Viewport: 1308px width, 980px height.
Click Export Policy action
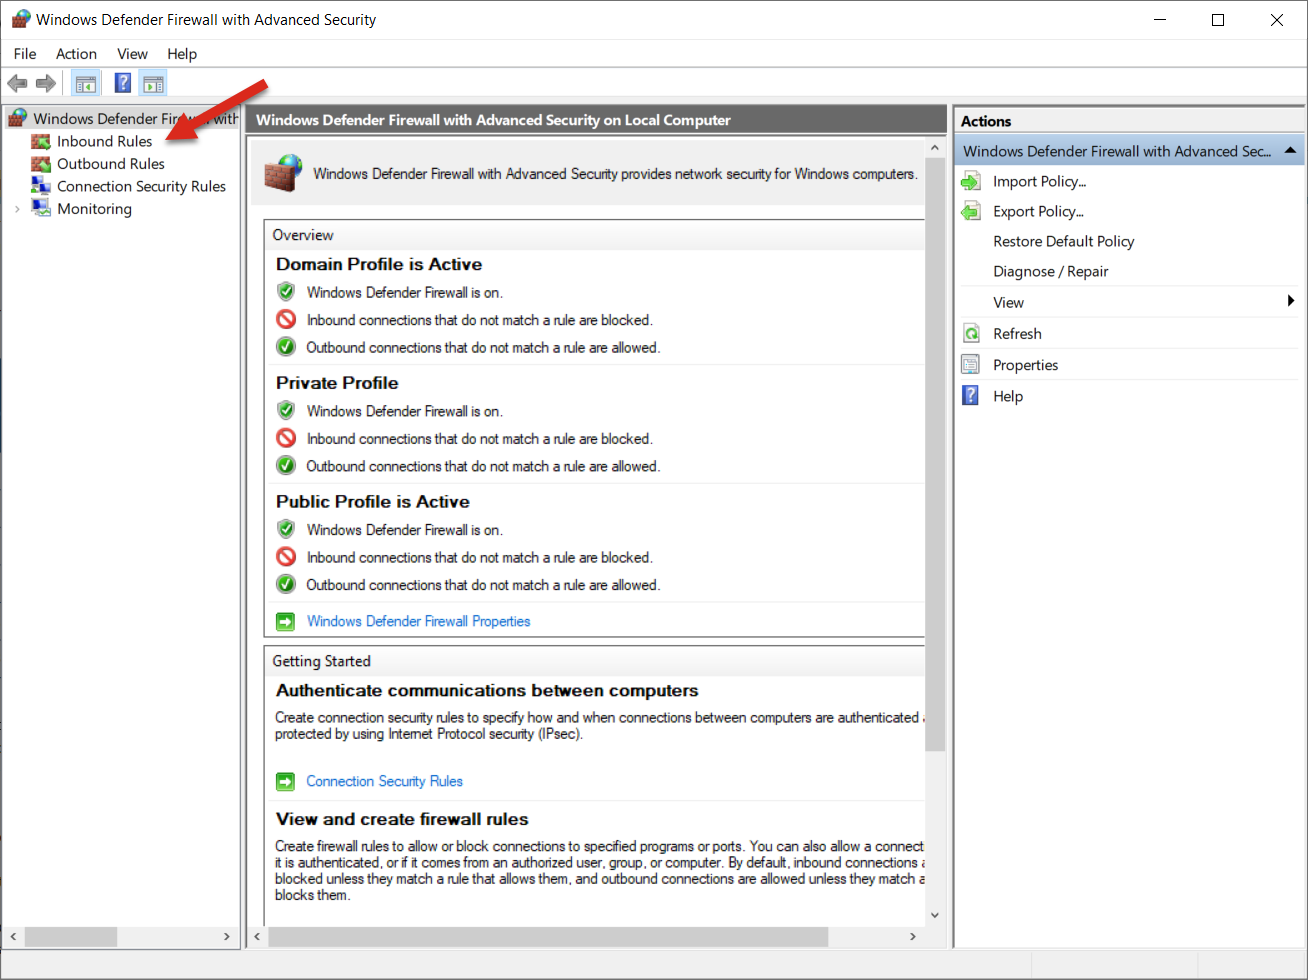tap(1039, 211)
